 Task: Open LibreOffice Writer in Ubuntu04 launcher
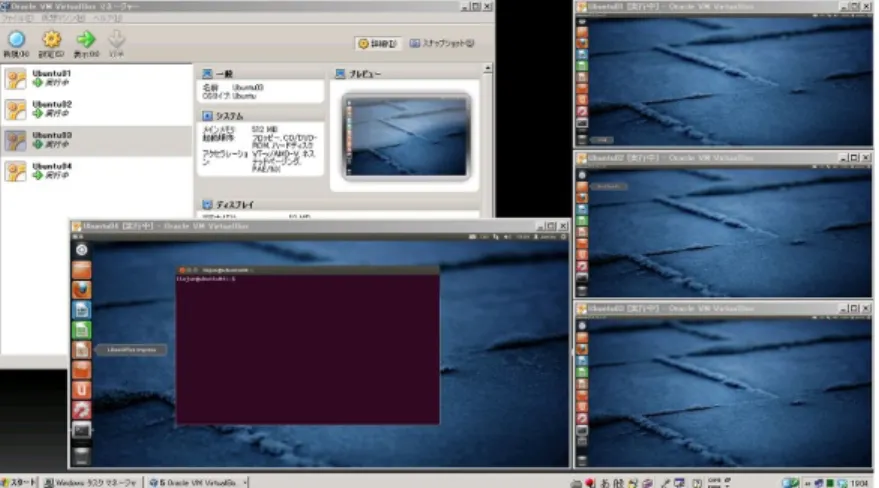click(82, 310)
